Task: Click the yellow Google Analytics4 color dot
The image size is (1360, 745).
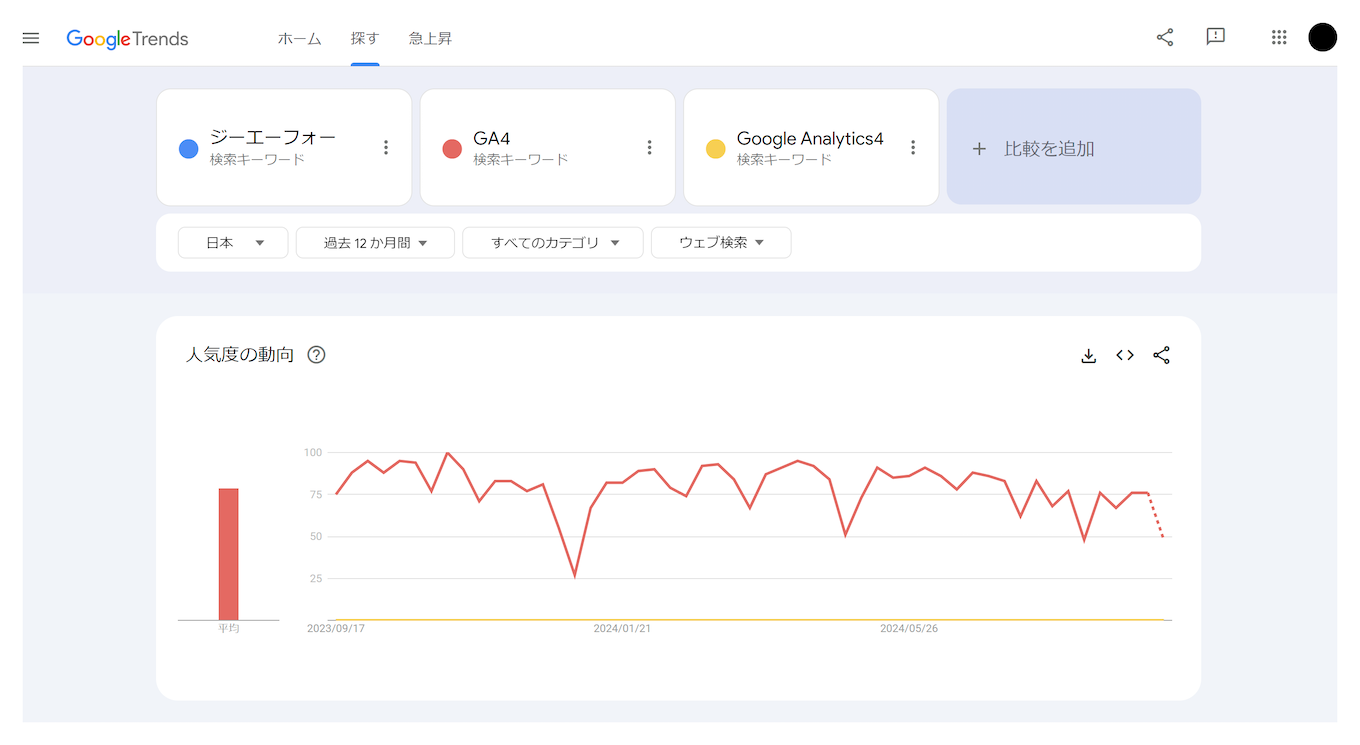Action: [715, 149]
